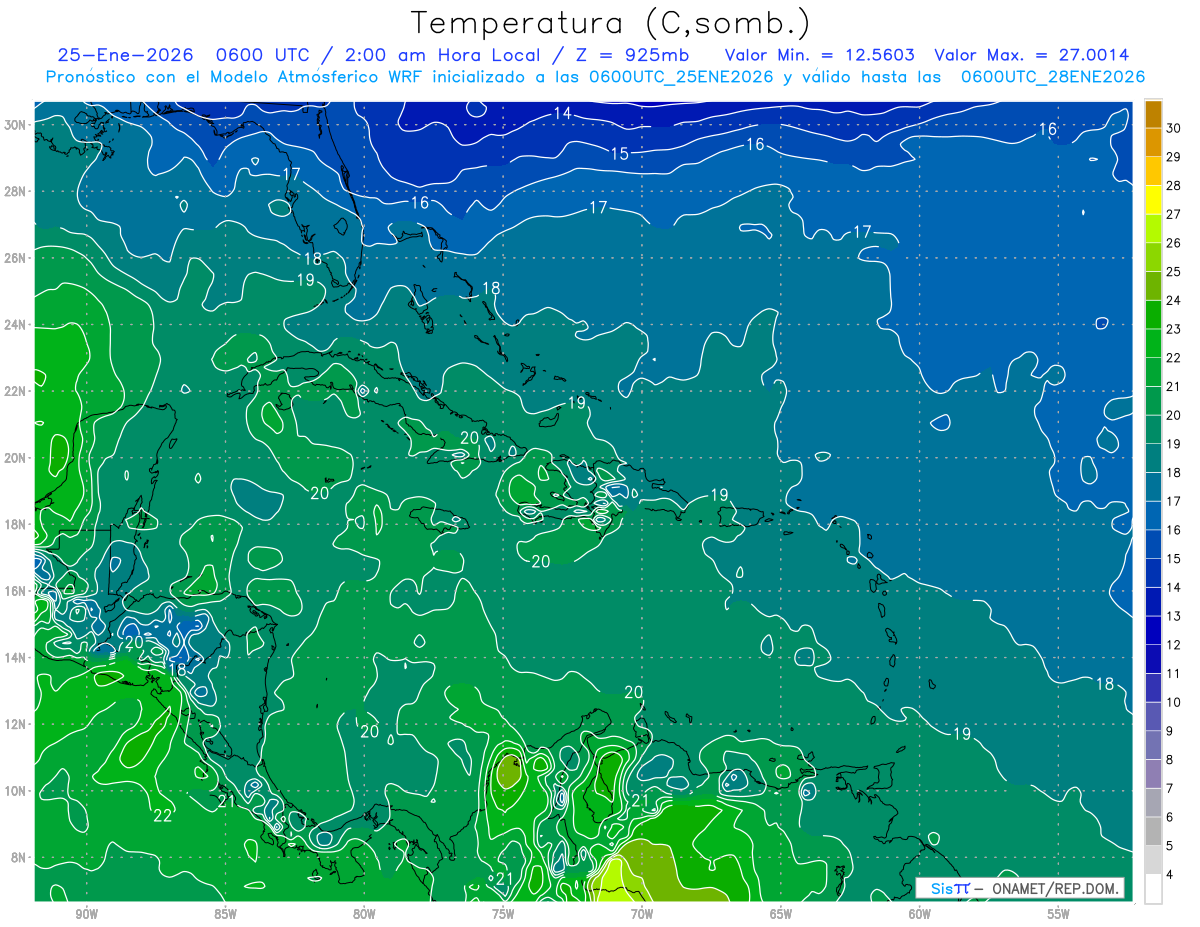Click the white bottom color scale swatch
Viewport: 1200px width, 927px height.
(1153, 889)
